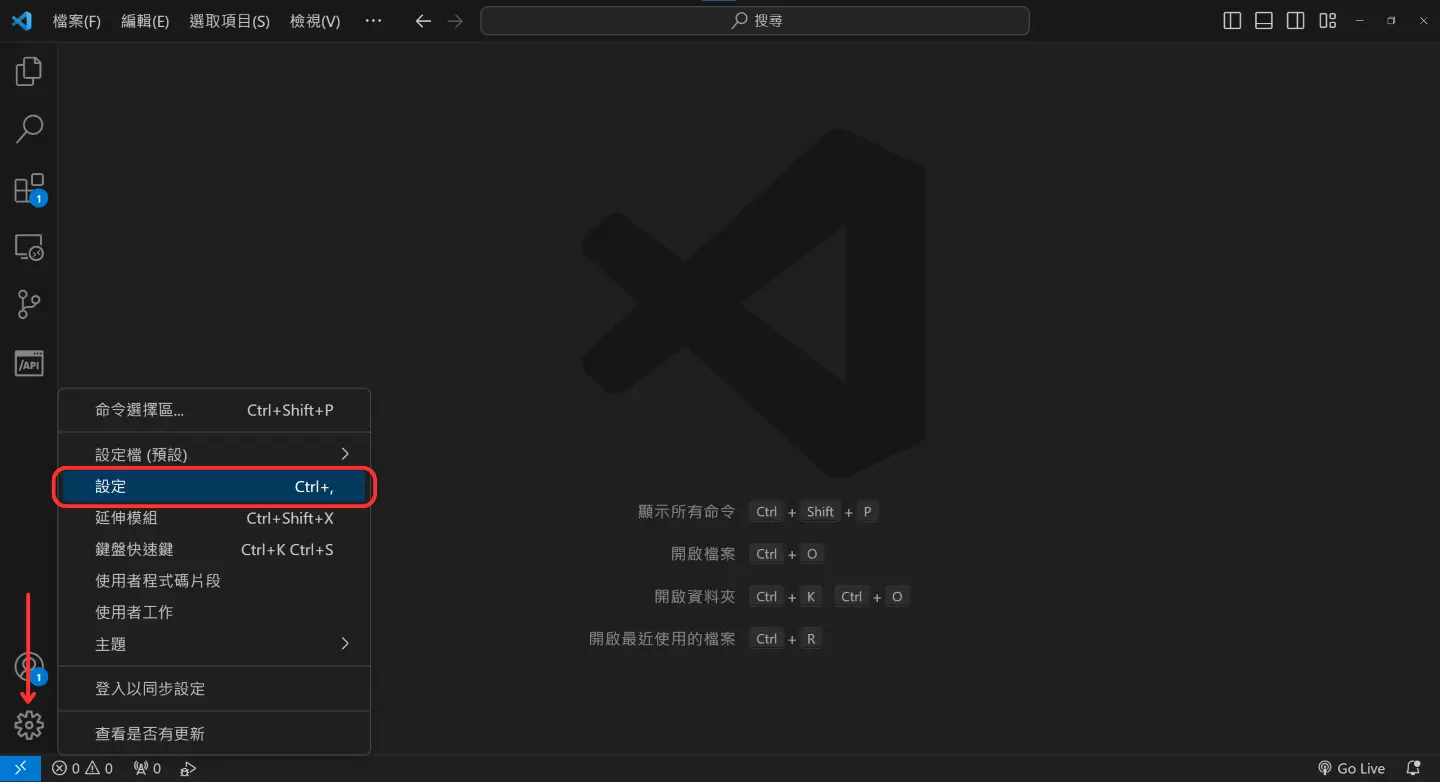This screenshot has height=782, width=1440.
Task: Click the run/debug icon in status bar
Action: (188, 768)
